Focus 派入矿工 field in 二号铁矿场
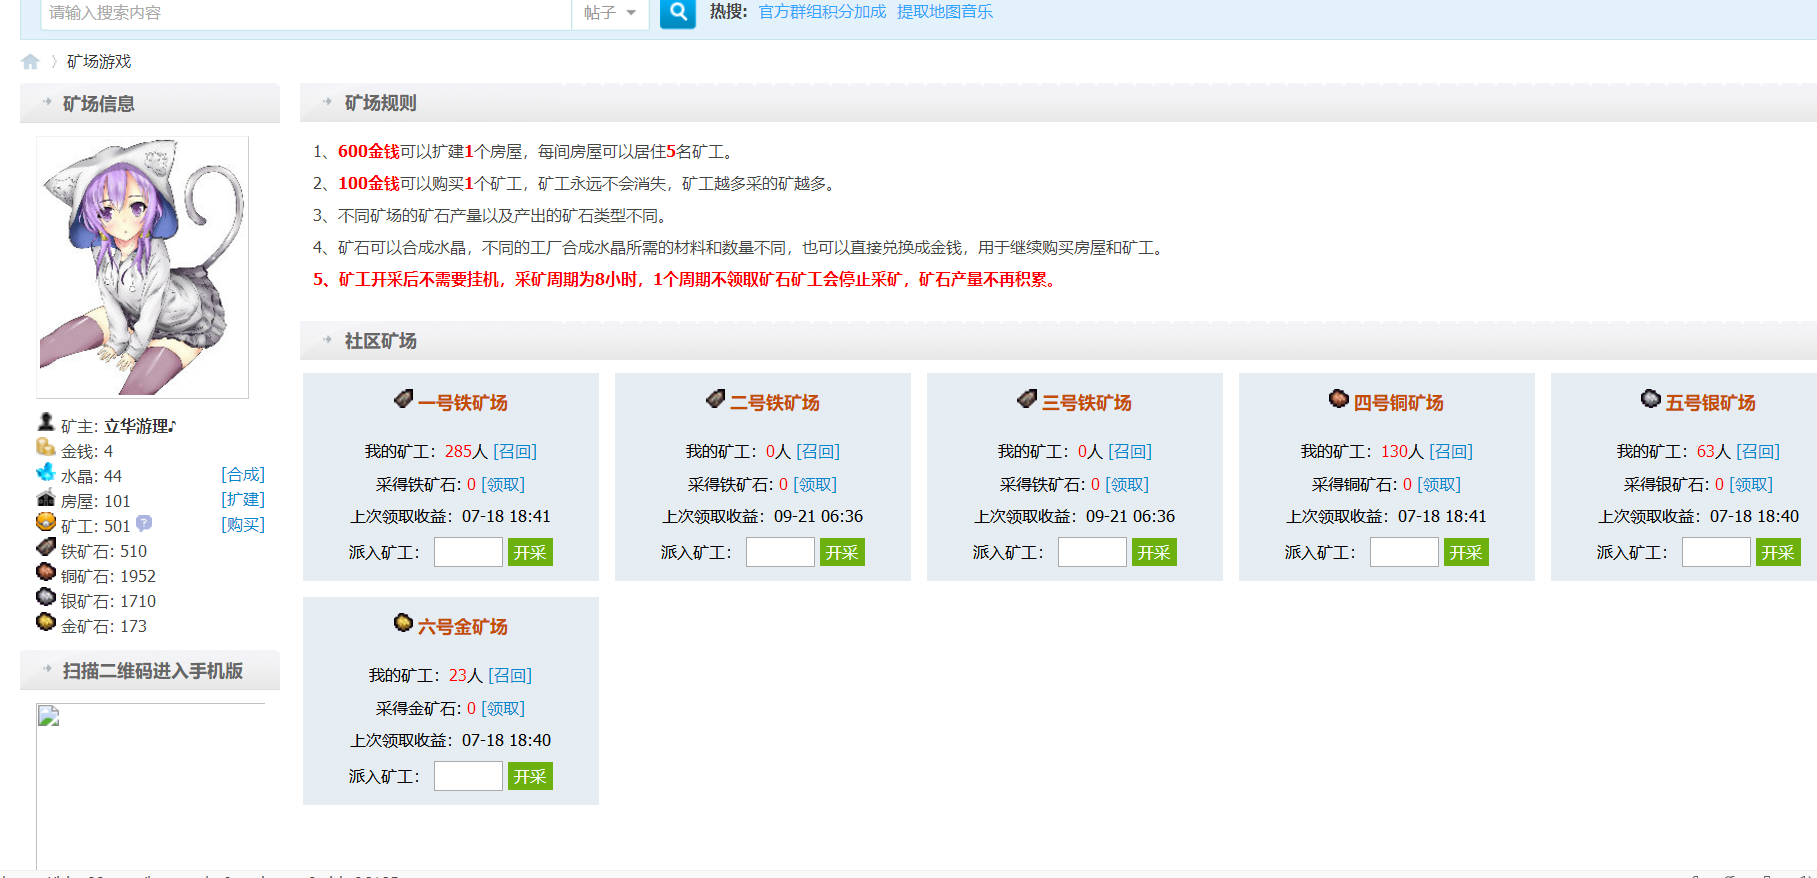This screenshot has width=1817, height=878. [x=780, y=552]
